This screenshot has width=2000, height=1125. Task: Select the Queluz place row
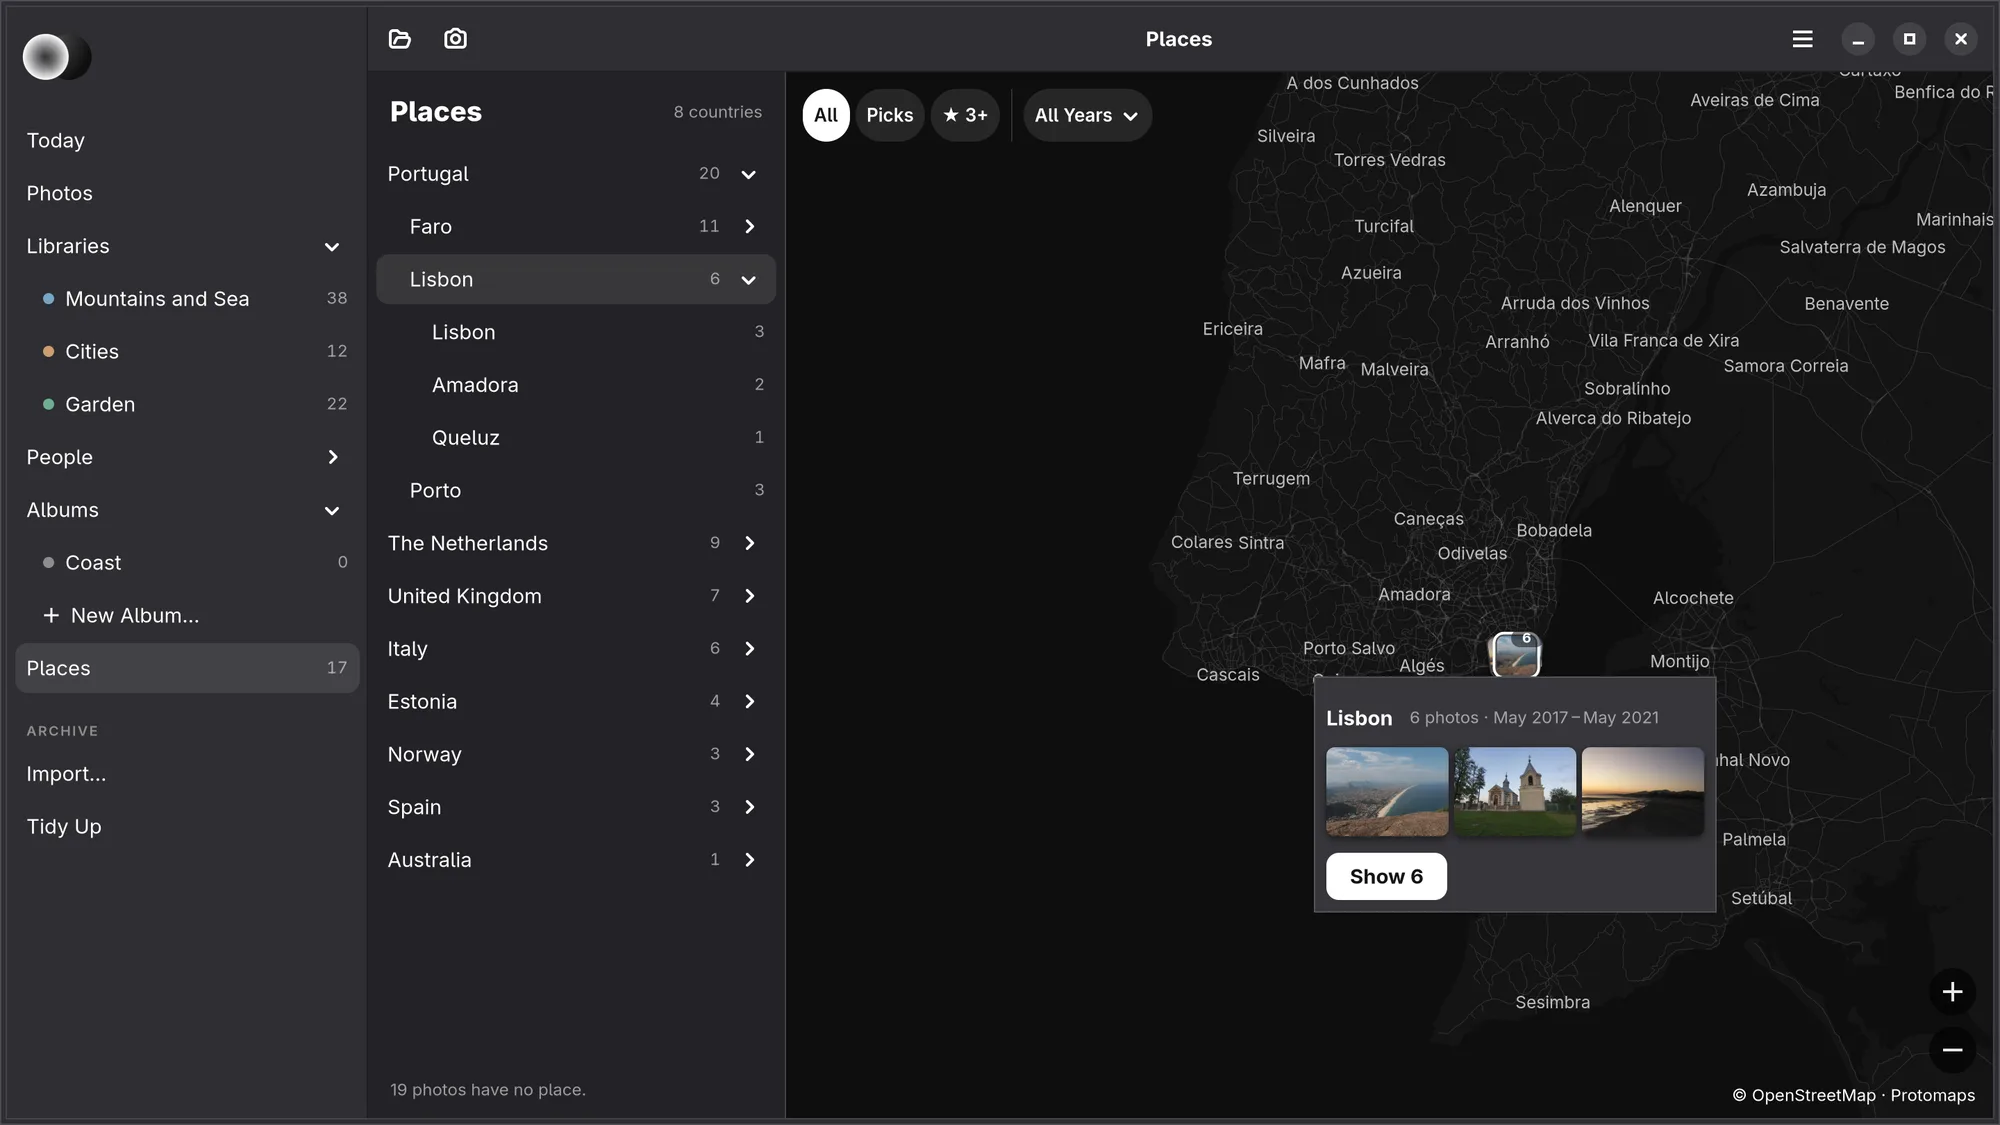point(576,438)
